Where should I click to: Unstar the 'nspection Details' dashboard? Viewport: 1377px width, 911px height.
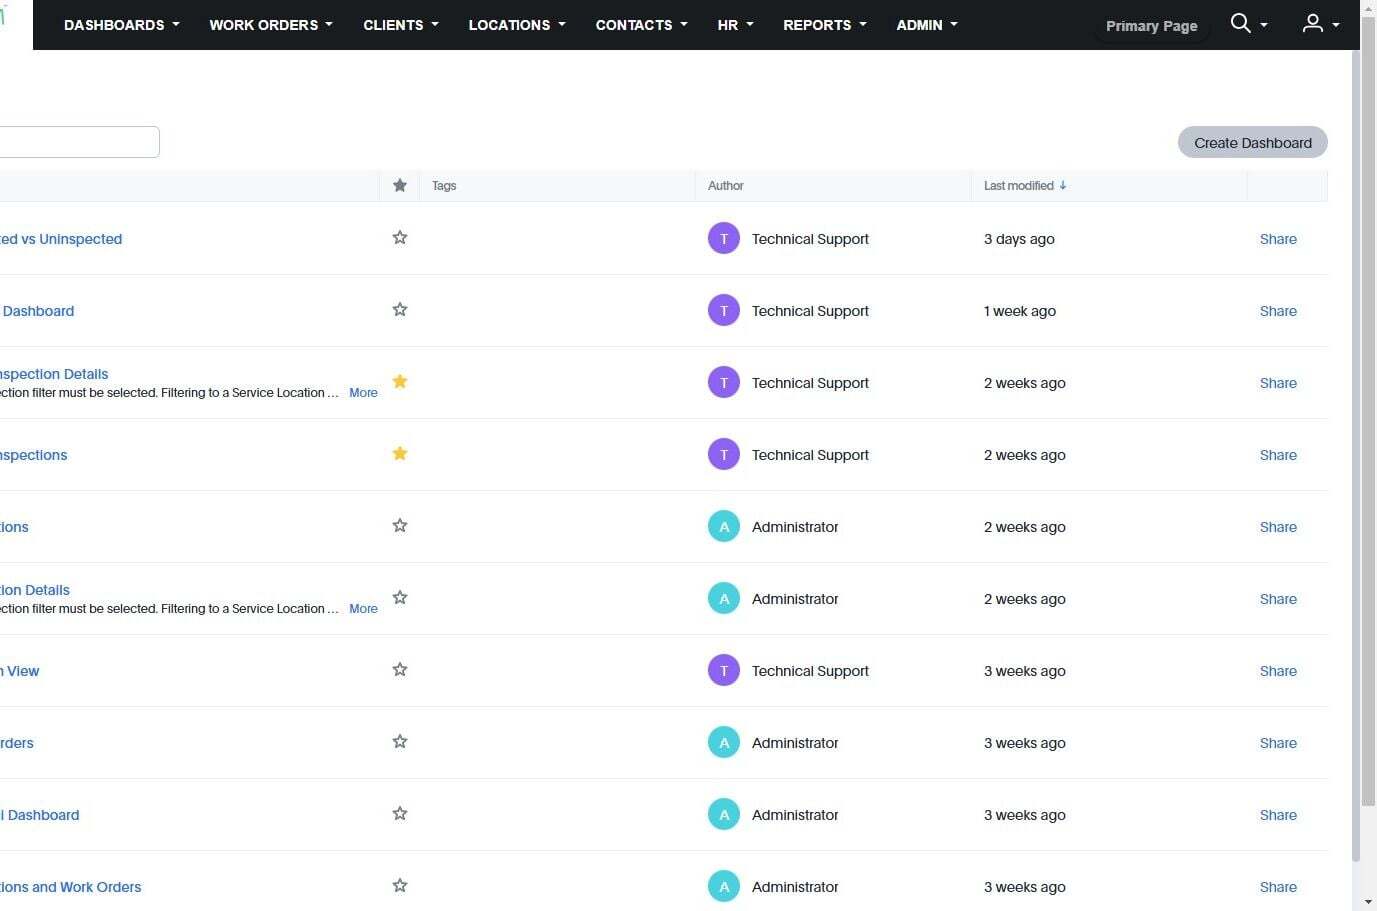click(x=400, y=381)
